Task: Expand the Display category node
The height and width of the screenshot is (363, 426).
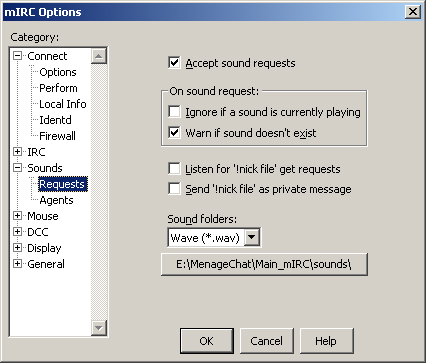Action: [18, 248]
